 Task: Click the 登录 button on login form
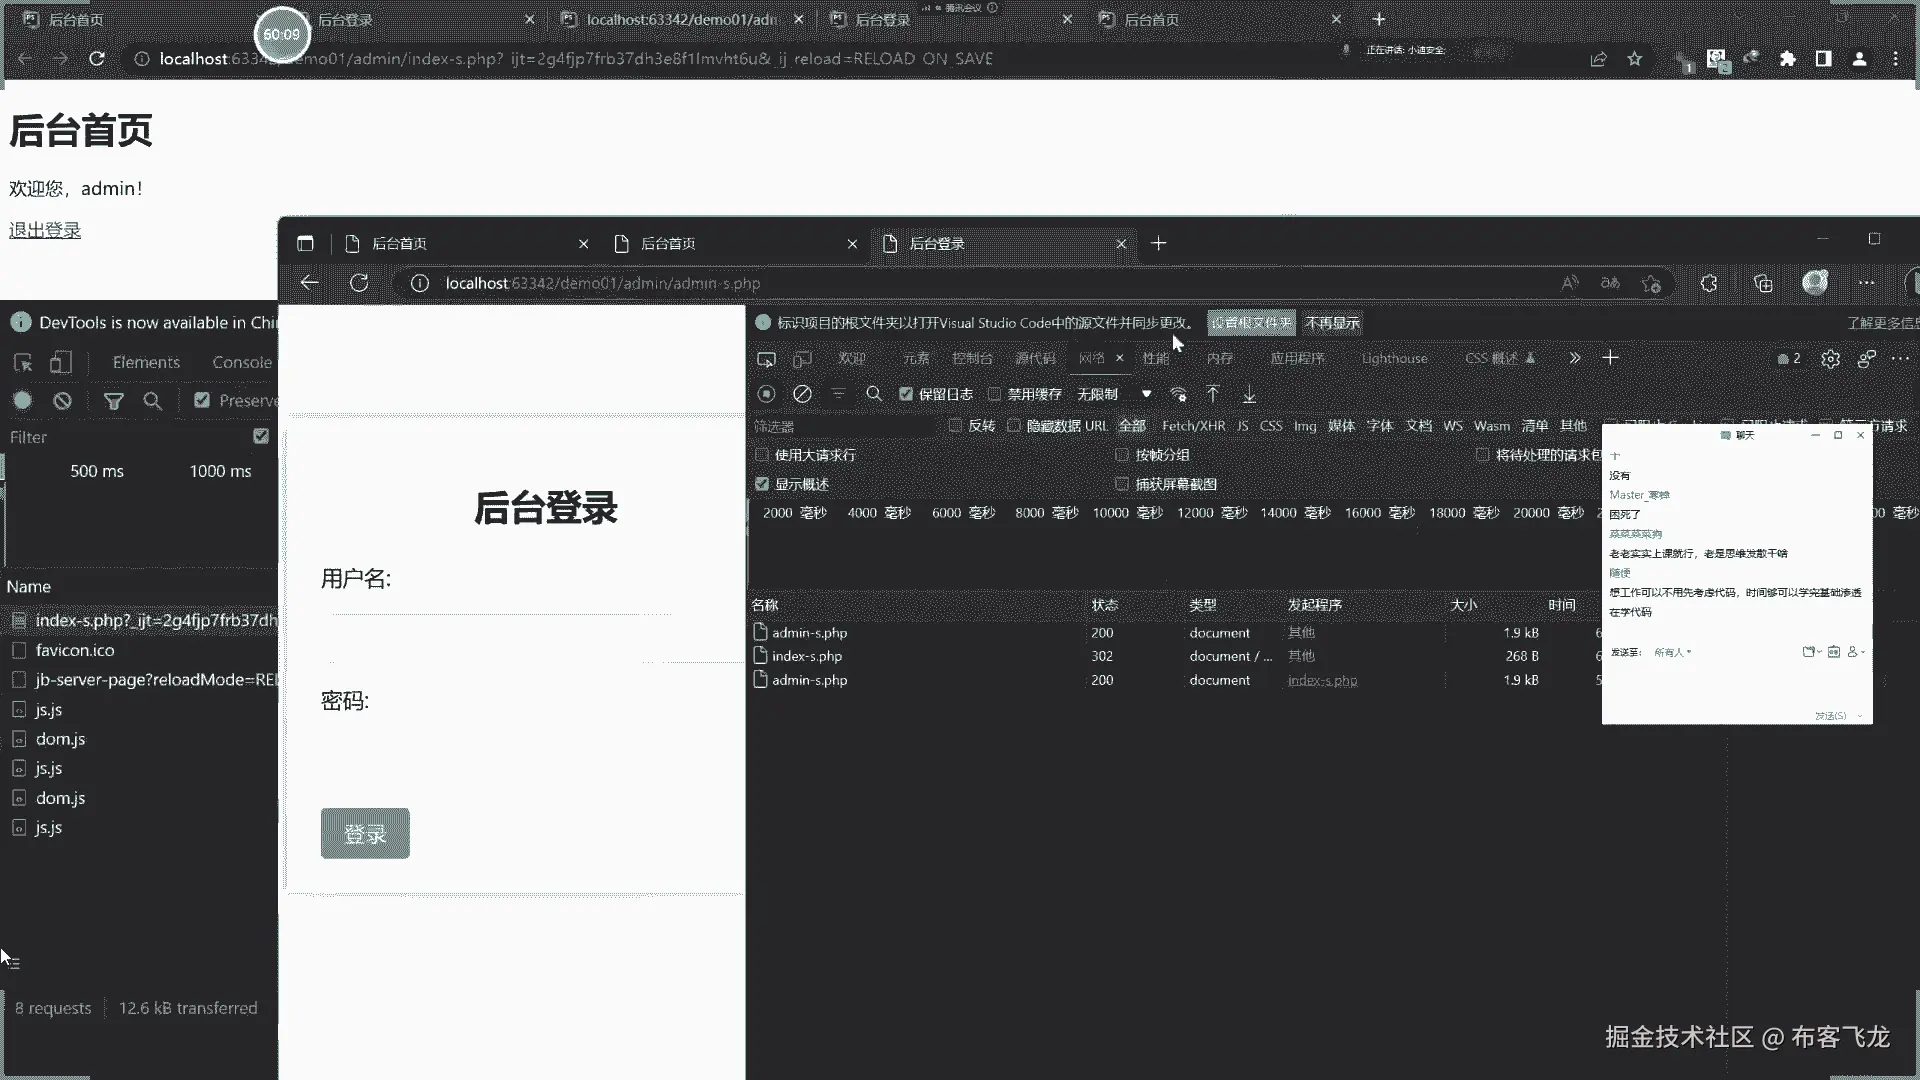tap(365, 833)
